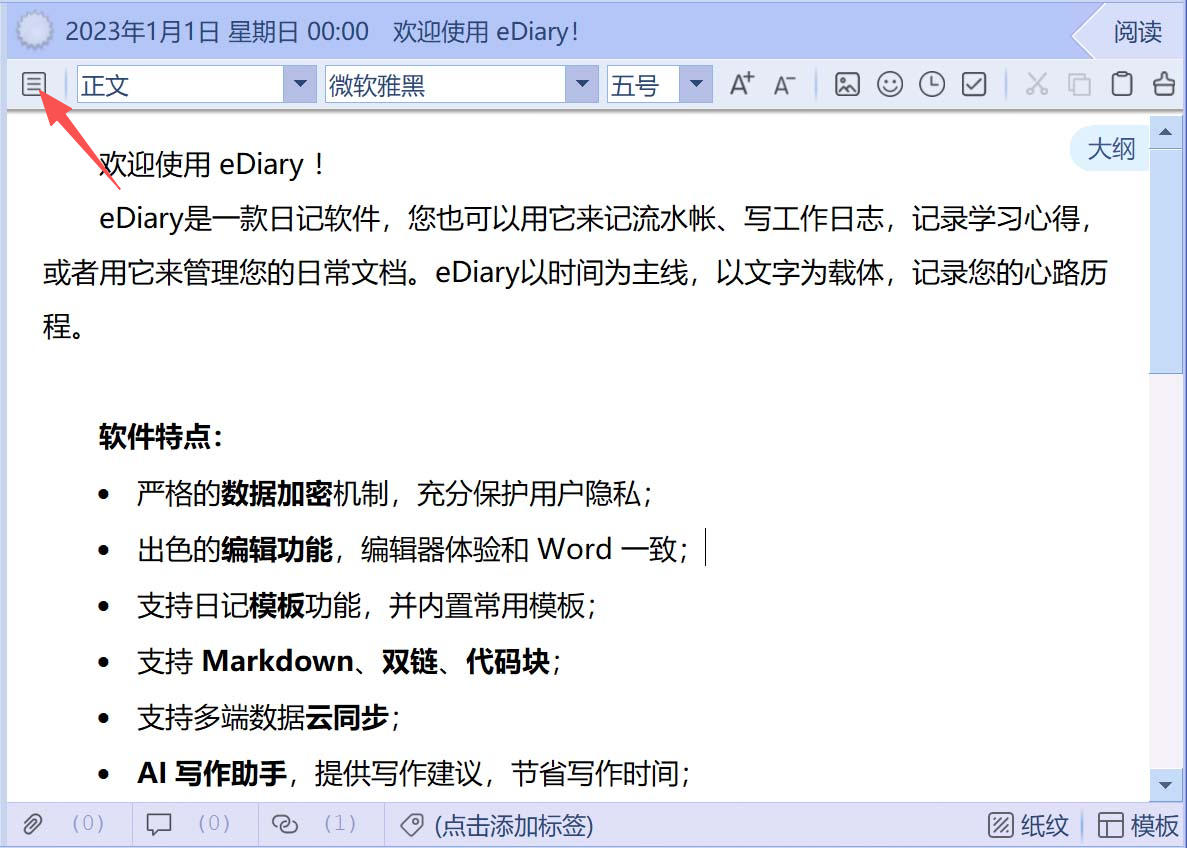Open comments via the speech bubble icon
The height and width of the screenshot is (848, 1187).
pos(159,824)
